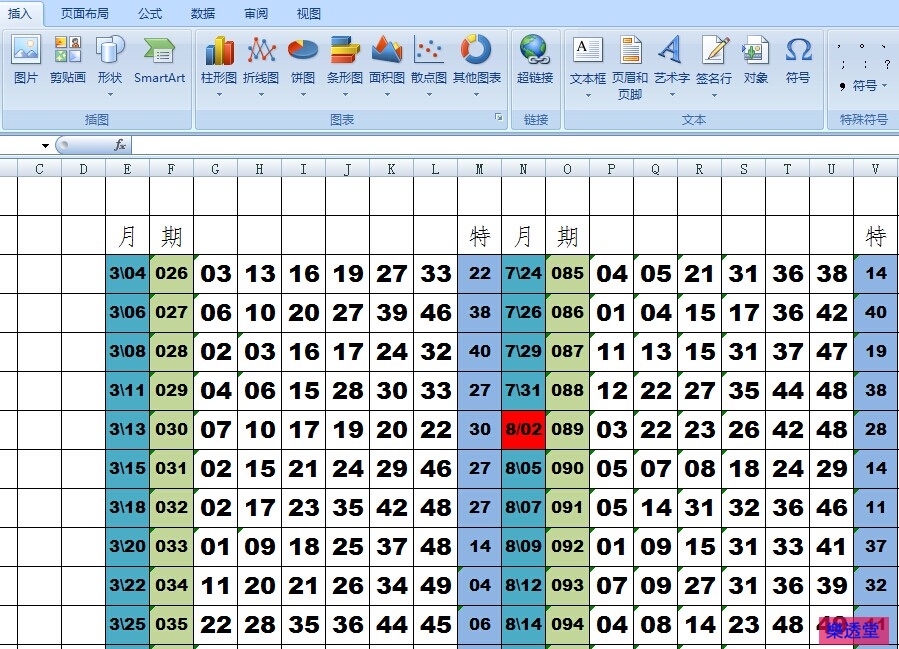Switch to the 公式 tab
This screenshot has width=899, height=649.
pos(150,13)
